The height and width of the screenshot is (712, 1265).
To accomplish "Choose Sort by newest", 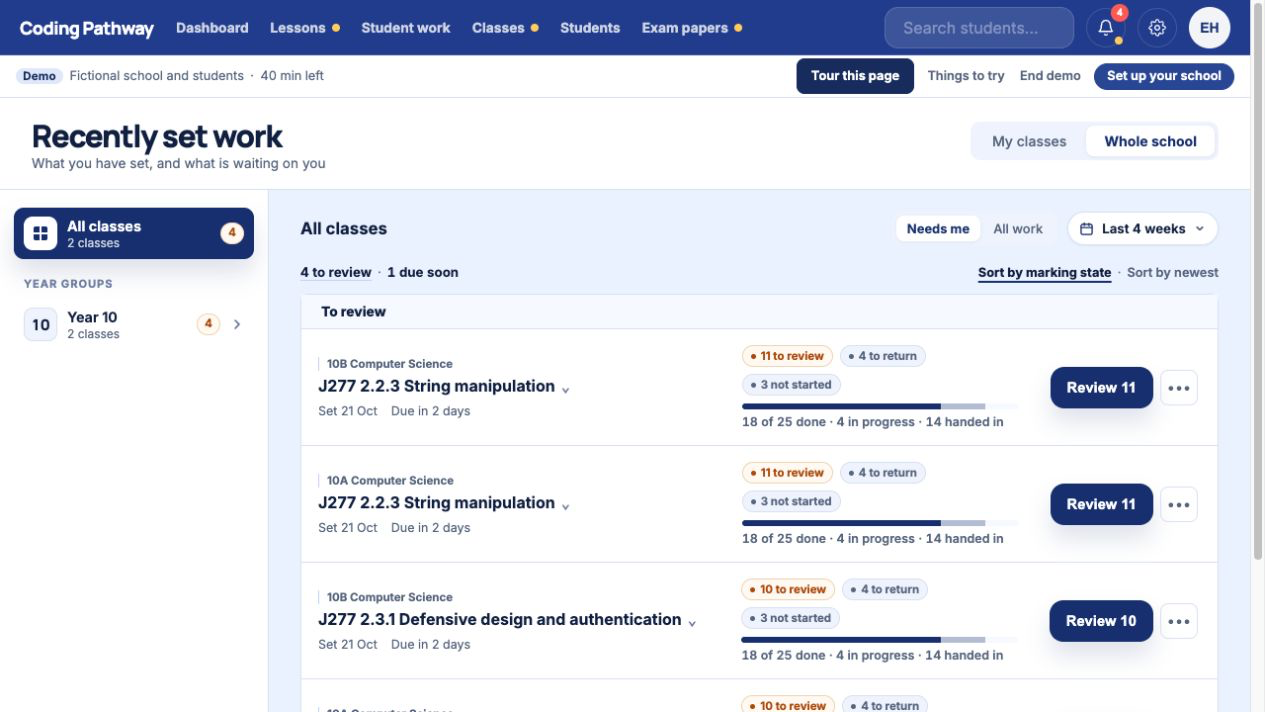I will pos(1173,272).
